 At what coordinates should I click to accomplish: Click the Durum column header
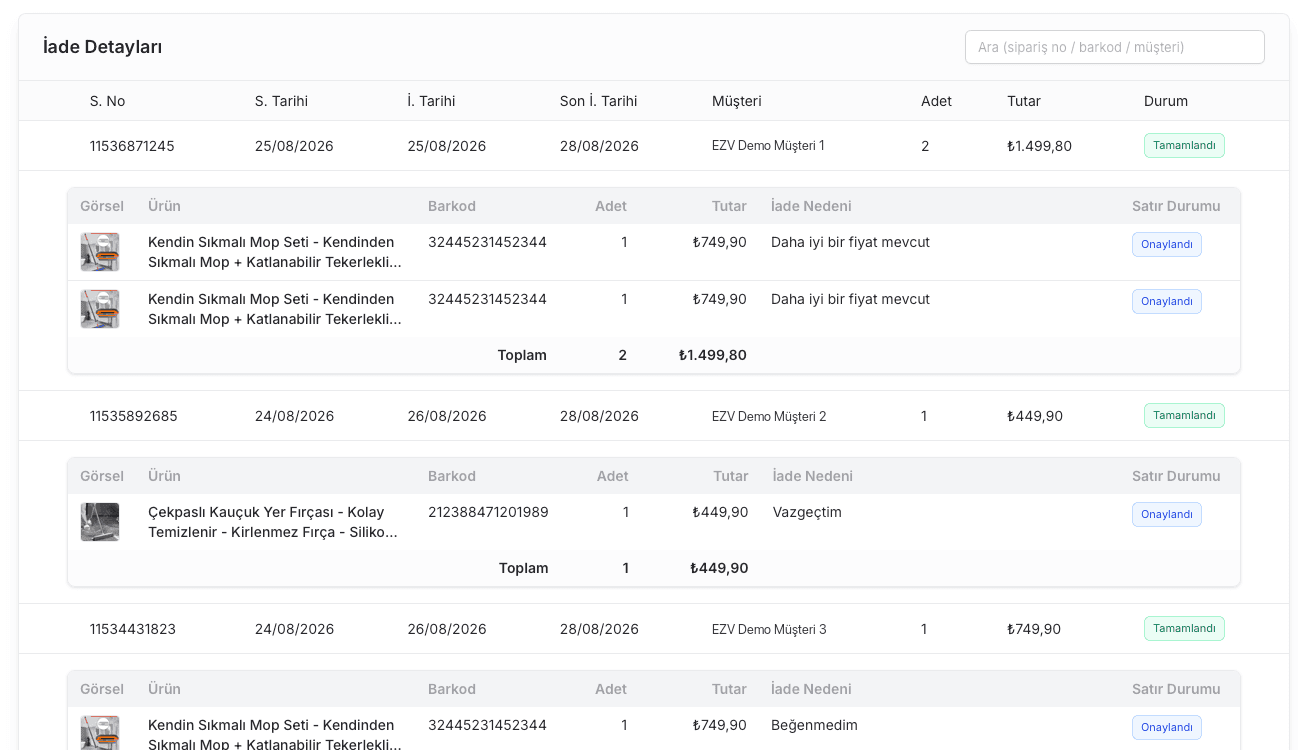coord(1166,101)
